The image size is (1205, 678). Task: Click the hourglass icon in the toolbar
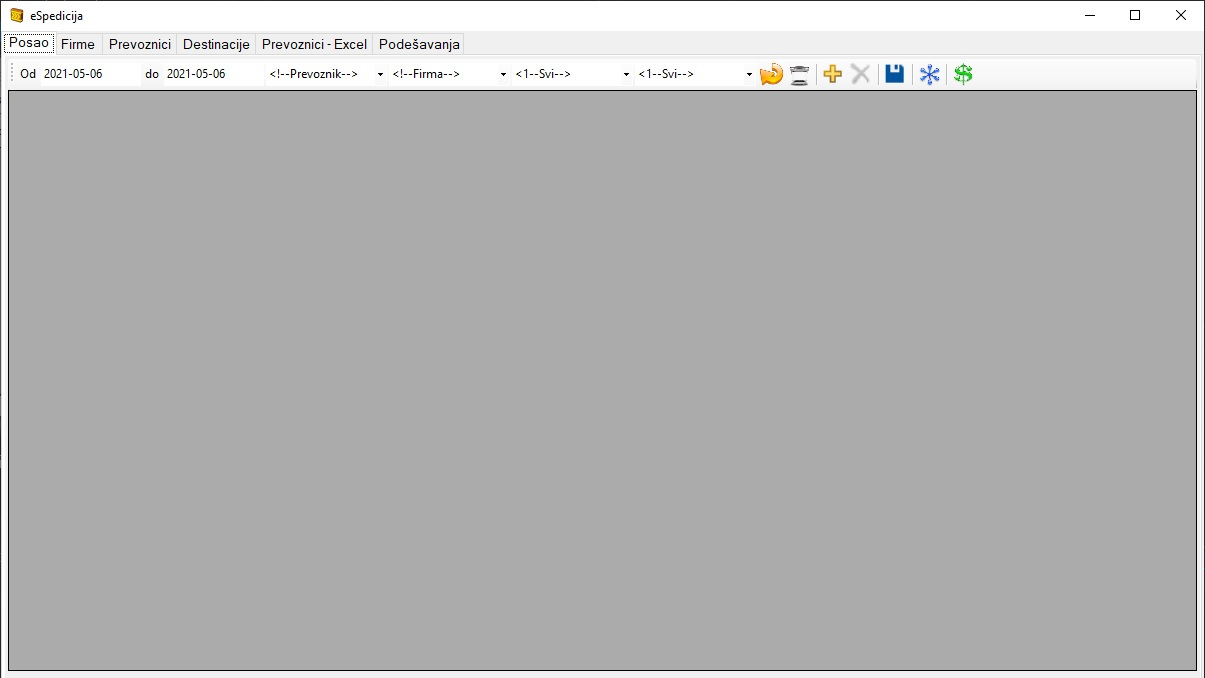[x=799, y=74]
